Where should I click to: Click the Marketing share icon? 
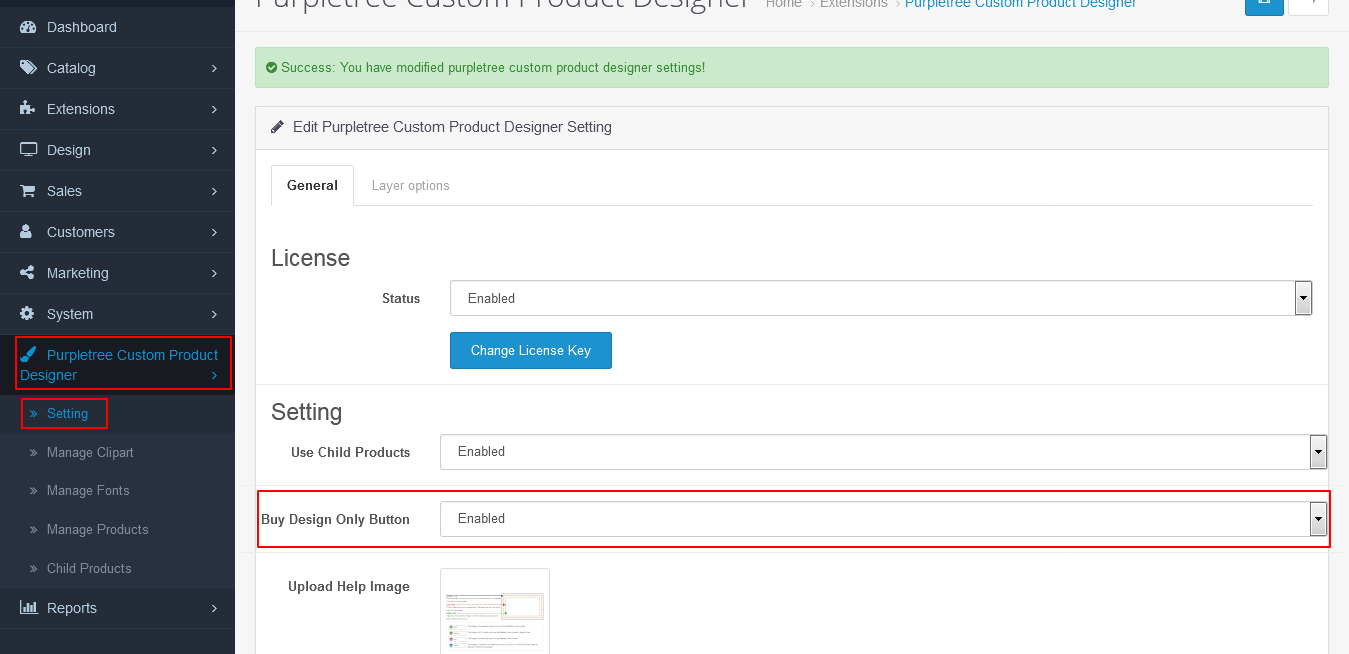click(x=28, y=273)
